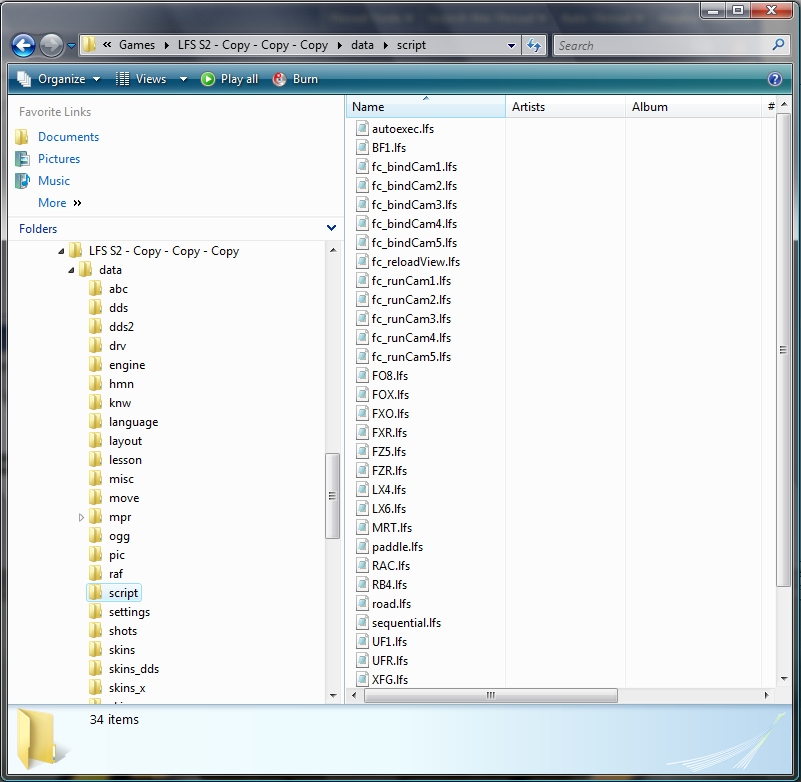Viewport: 801px width, 782px height.
Task: Select RB4.lfs file name
Action: pyautogui.click(x=389, y=584)
